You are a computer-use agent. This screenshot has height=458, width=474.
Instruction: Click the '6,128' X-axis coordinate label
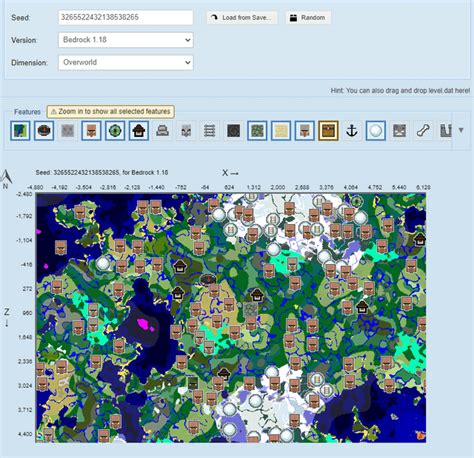[x=423, y=187]
